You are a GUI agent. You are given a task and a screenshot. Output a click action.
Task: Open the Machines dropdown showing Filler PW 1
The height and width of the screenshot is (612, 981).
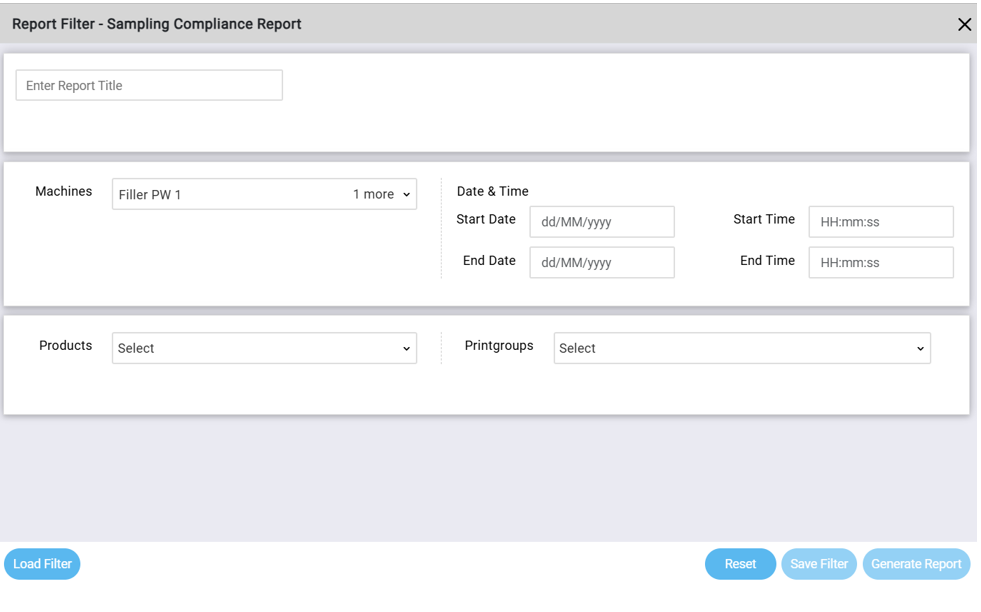tap(264, 195)
